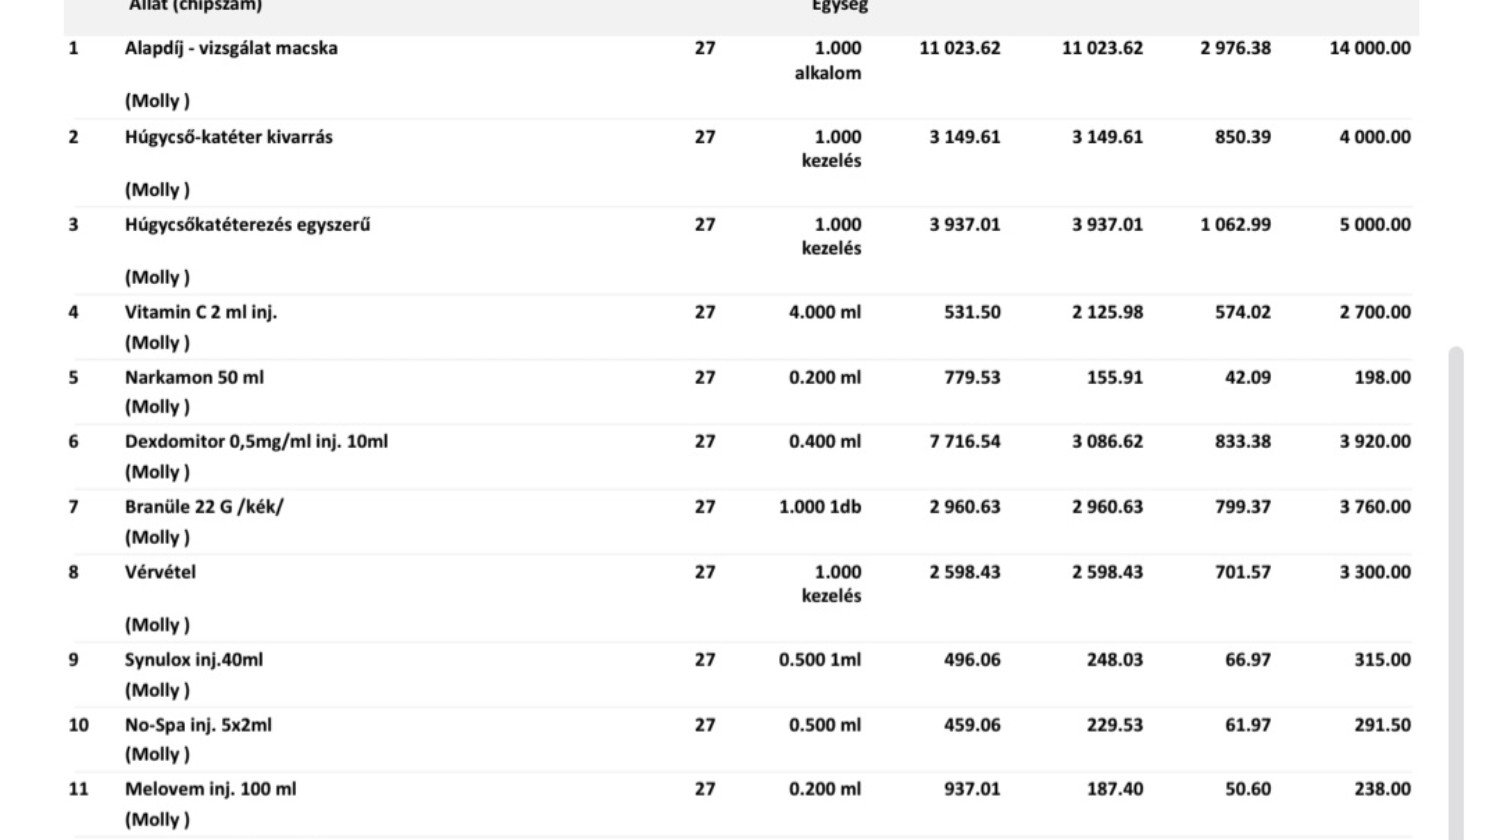Click 'Húgycsőkatéterezés egyszerű' item text
1500x840 pixels.
247,225
